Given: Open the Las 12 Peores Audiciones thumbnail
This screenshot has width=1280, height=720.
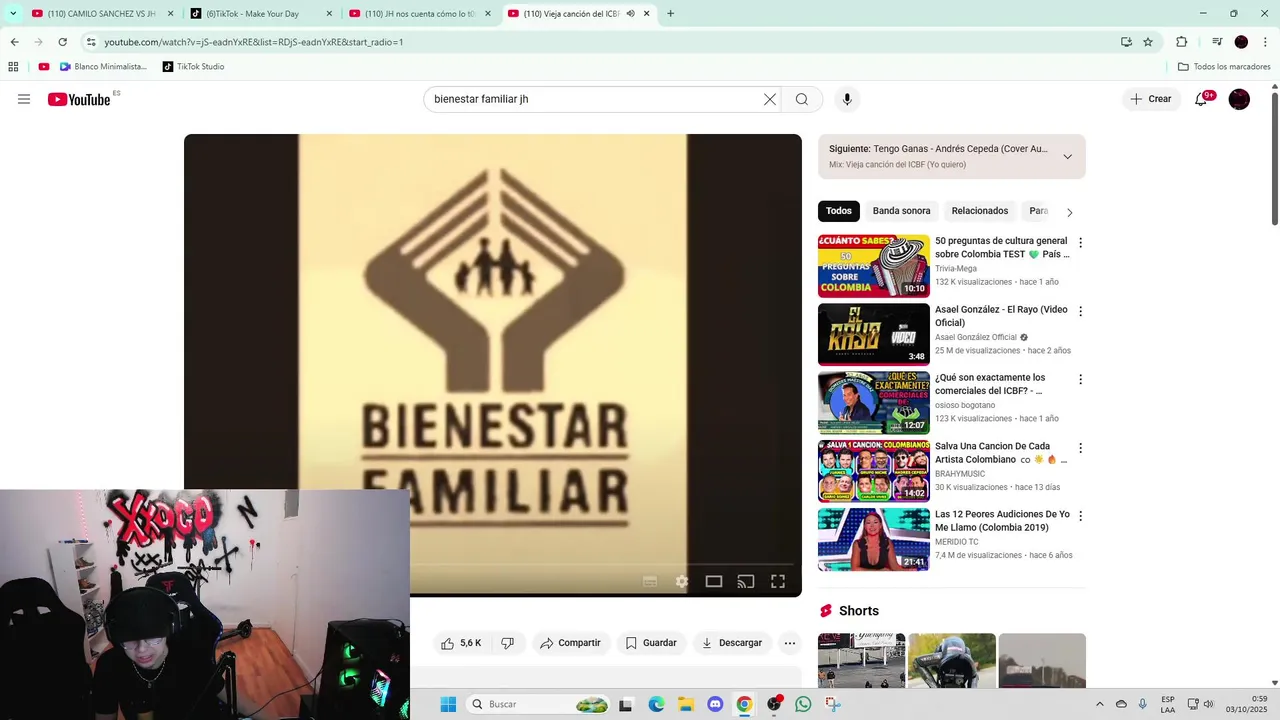Looking at the screenshot, I should tap(873, 539).
